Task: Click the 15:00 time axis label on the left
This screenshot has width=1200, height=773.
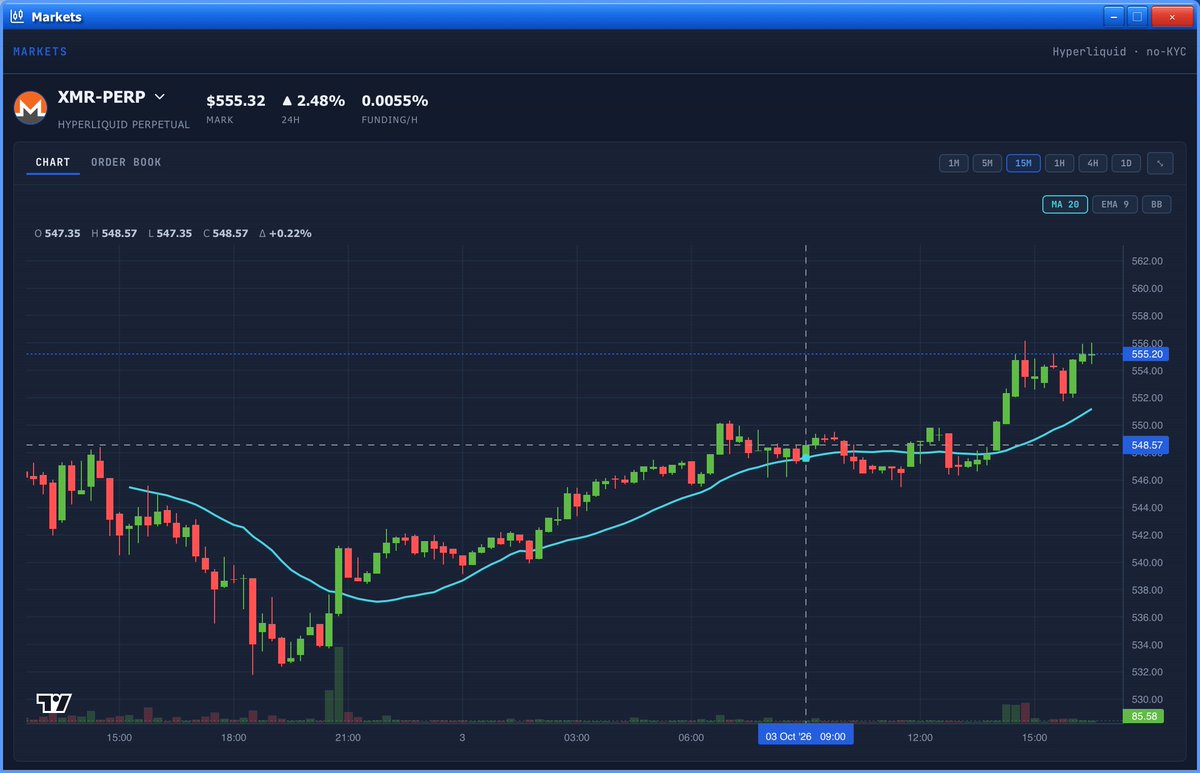Action: click(119, 737)
